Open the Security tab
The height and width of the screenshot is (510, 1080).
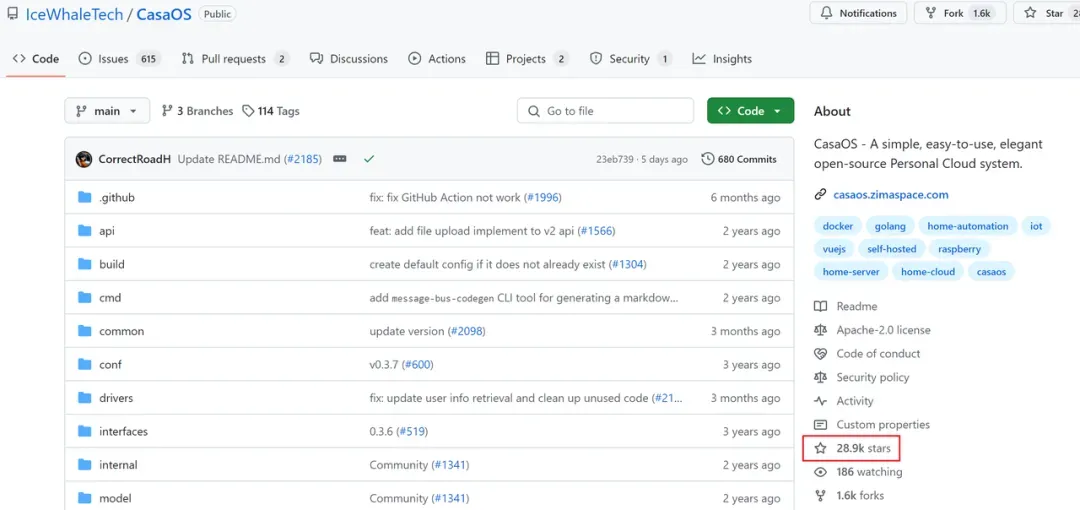[630, 59]
